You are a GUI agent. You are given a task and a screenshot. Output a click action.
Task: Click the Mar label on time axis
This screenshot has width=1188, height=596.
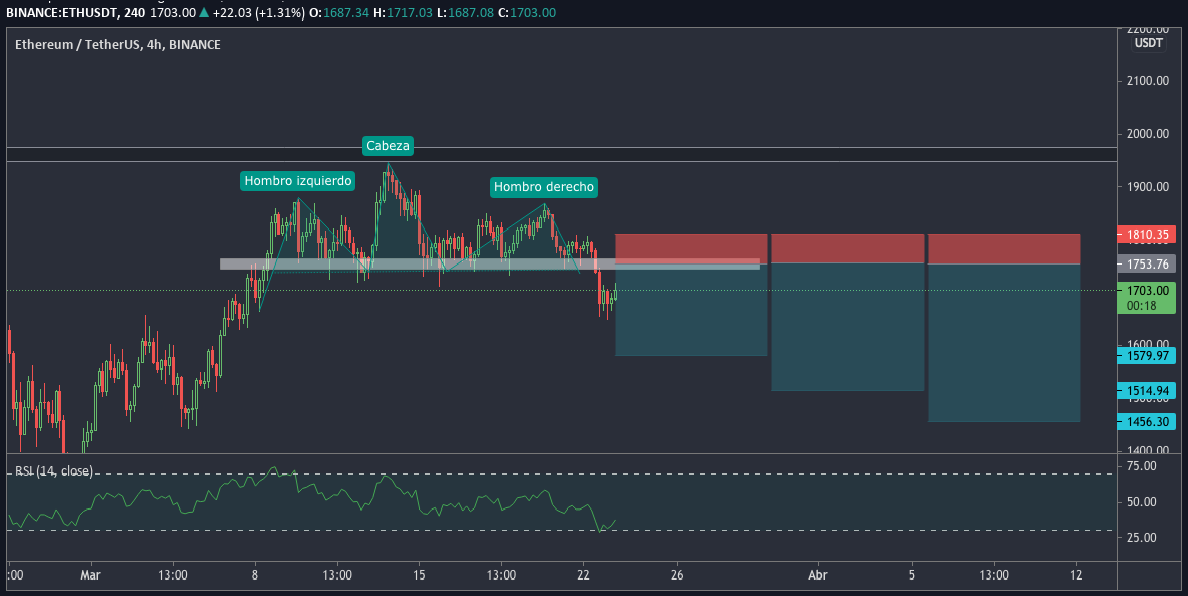click(90, 576)
